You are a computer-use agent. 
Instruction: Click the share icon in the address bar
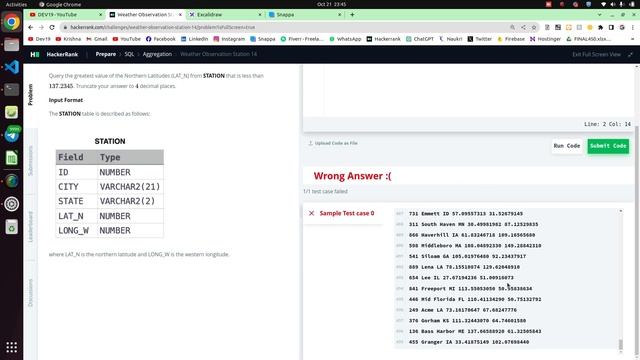523,27
